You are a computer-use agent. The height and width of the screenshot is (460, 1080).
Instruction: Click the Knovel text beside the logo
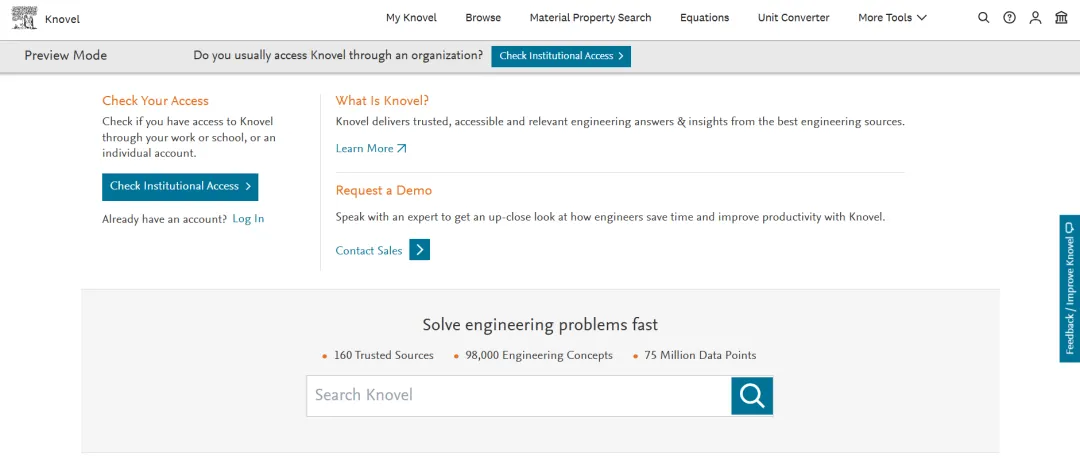[63, 19]
